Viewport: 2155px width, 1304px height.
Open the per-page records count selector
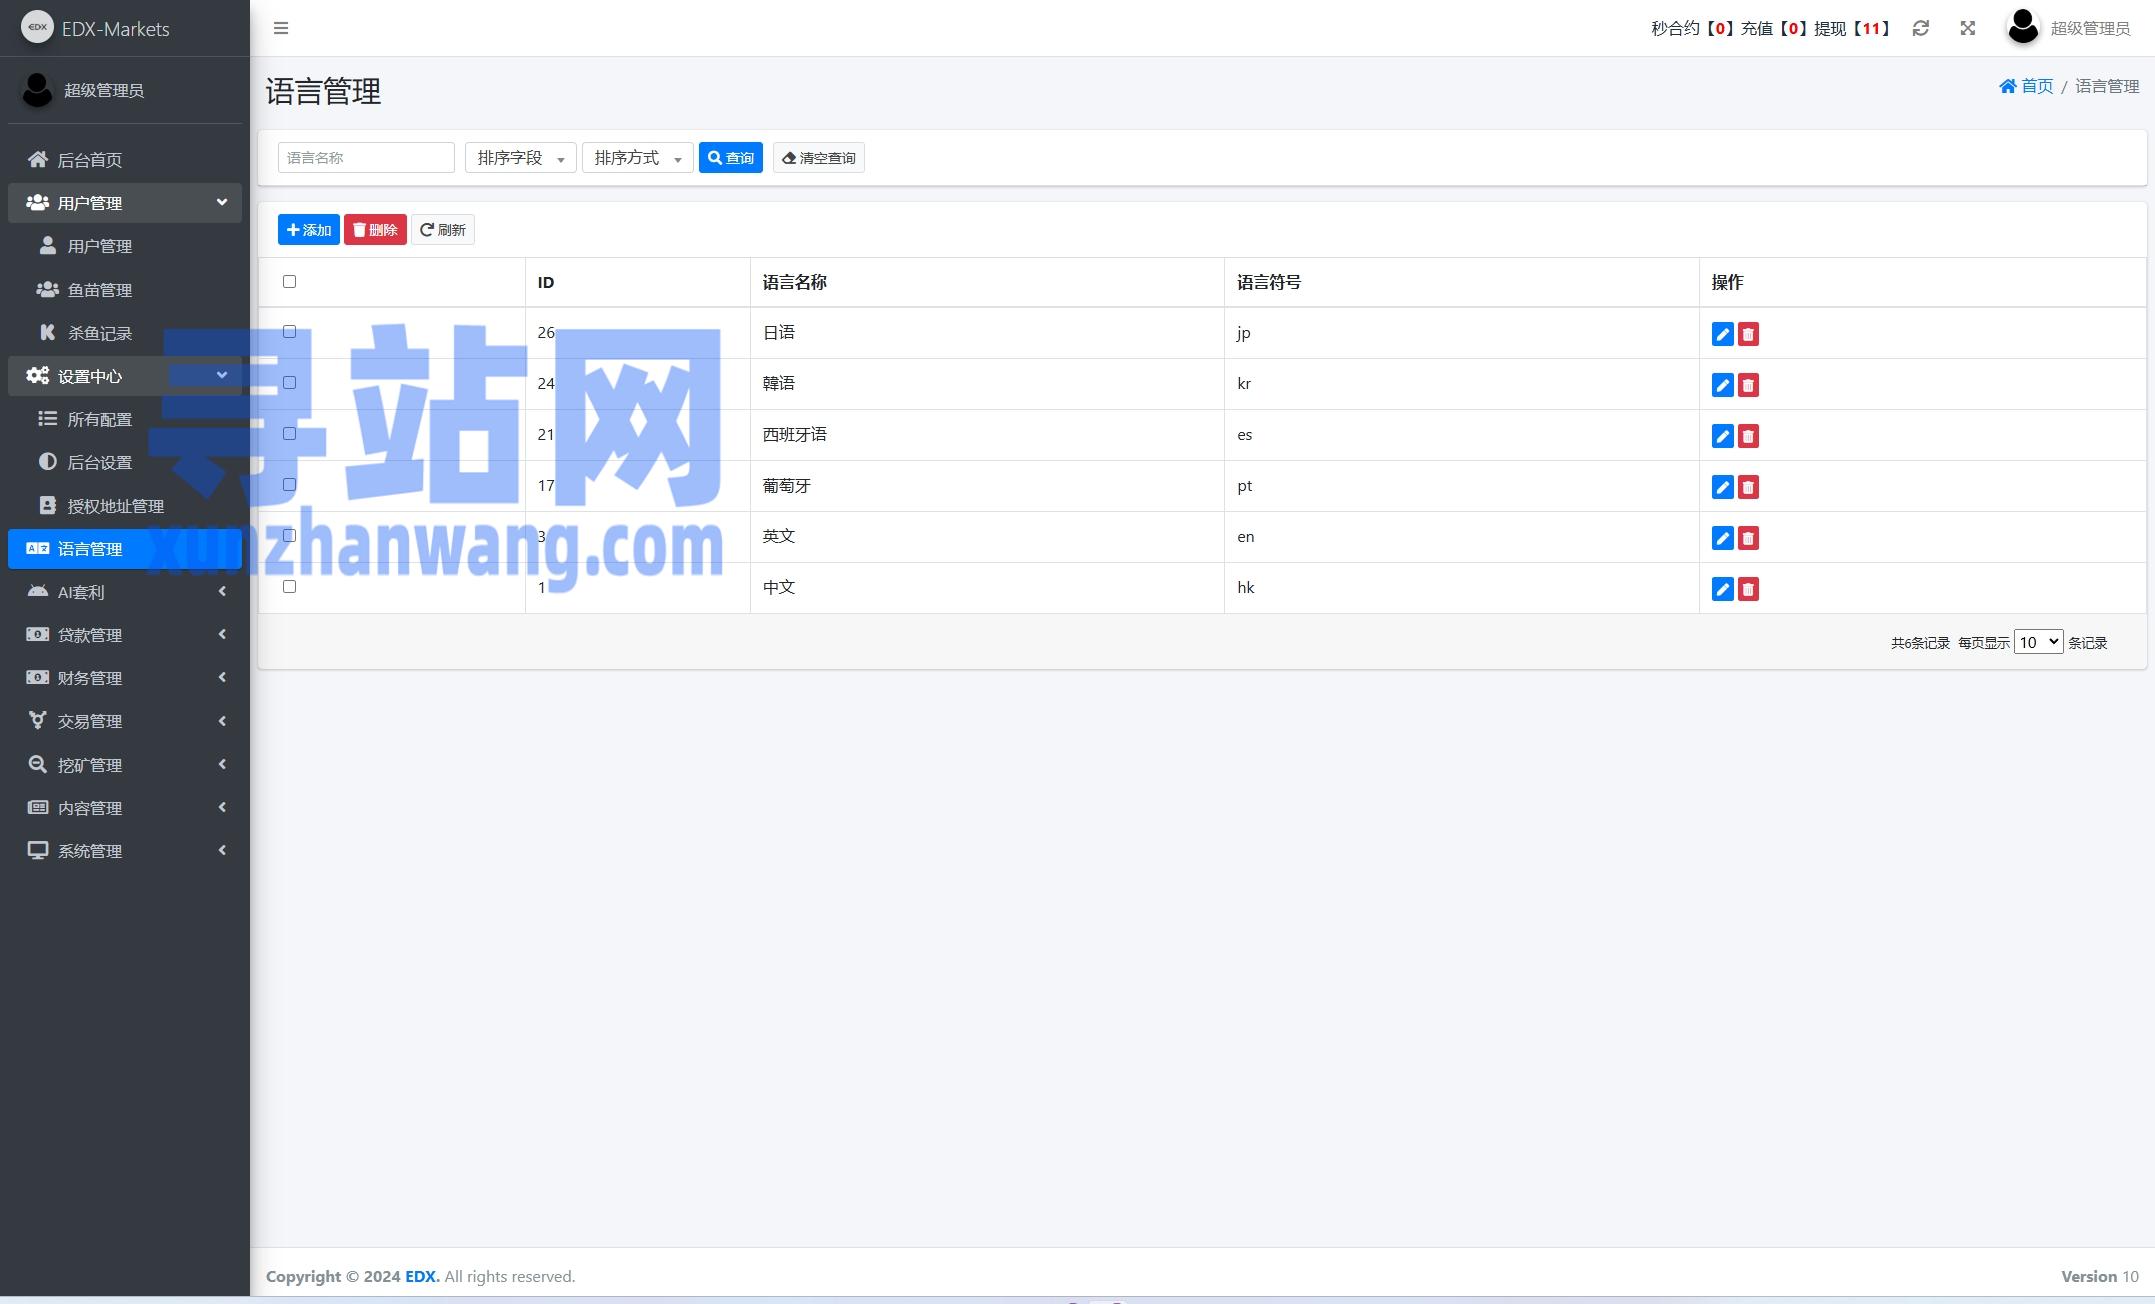click(2037, 642)
